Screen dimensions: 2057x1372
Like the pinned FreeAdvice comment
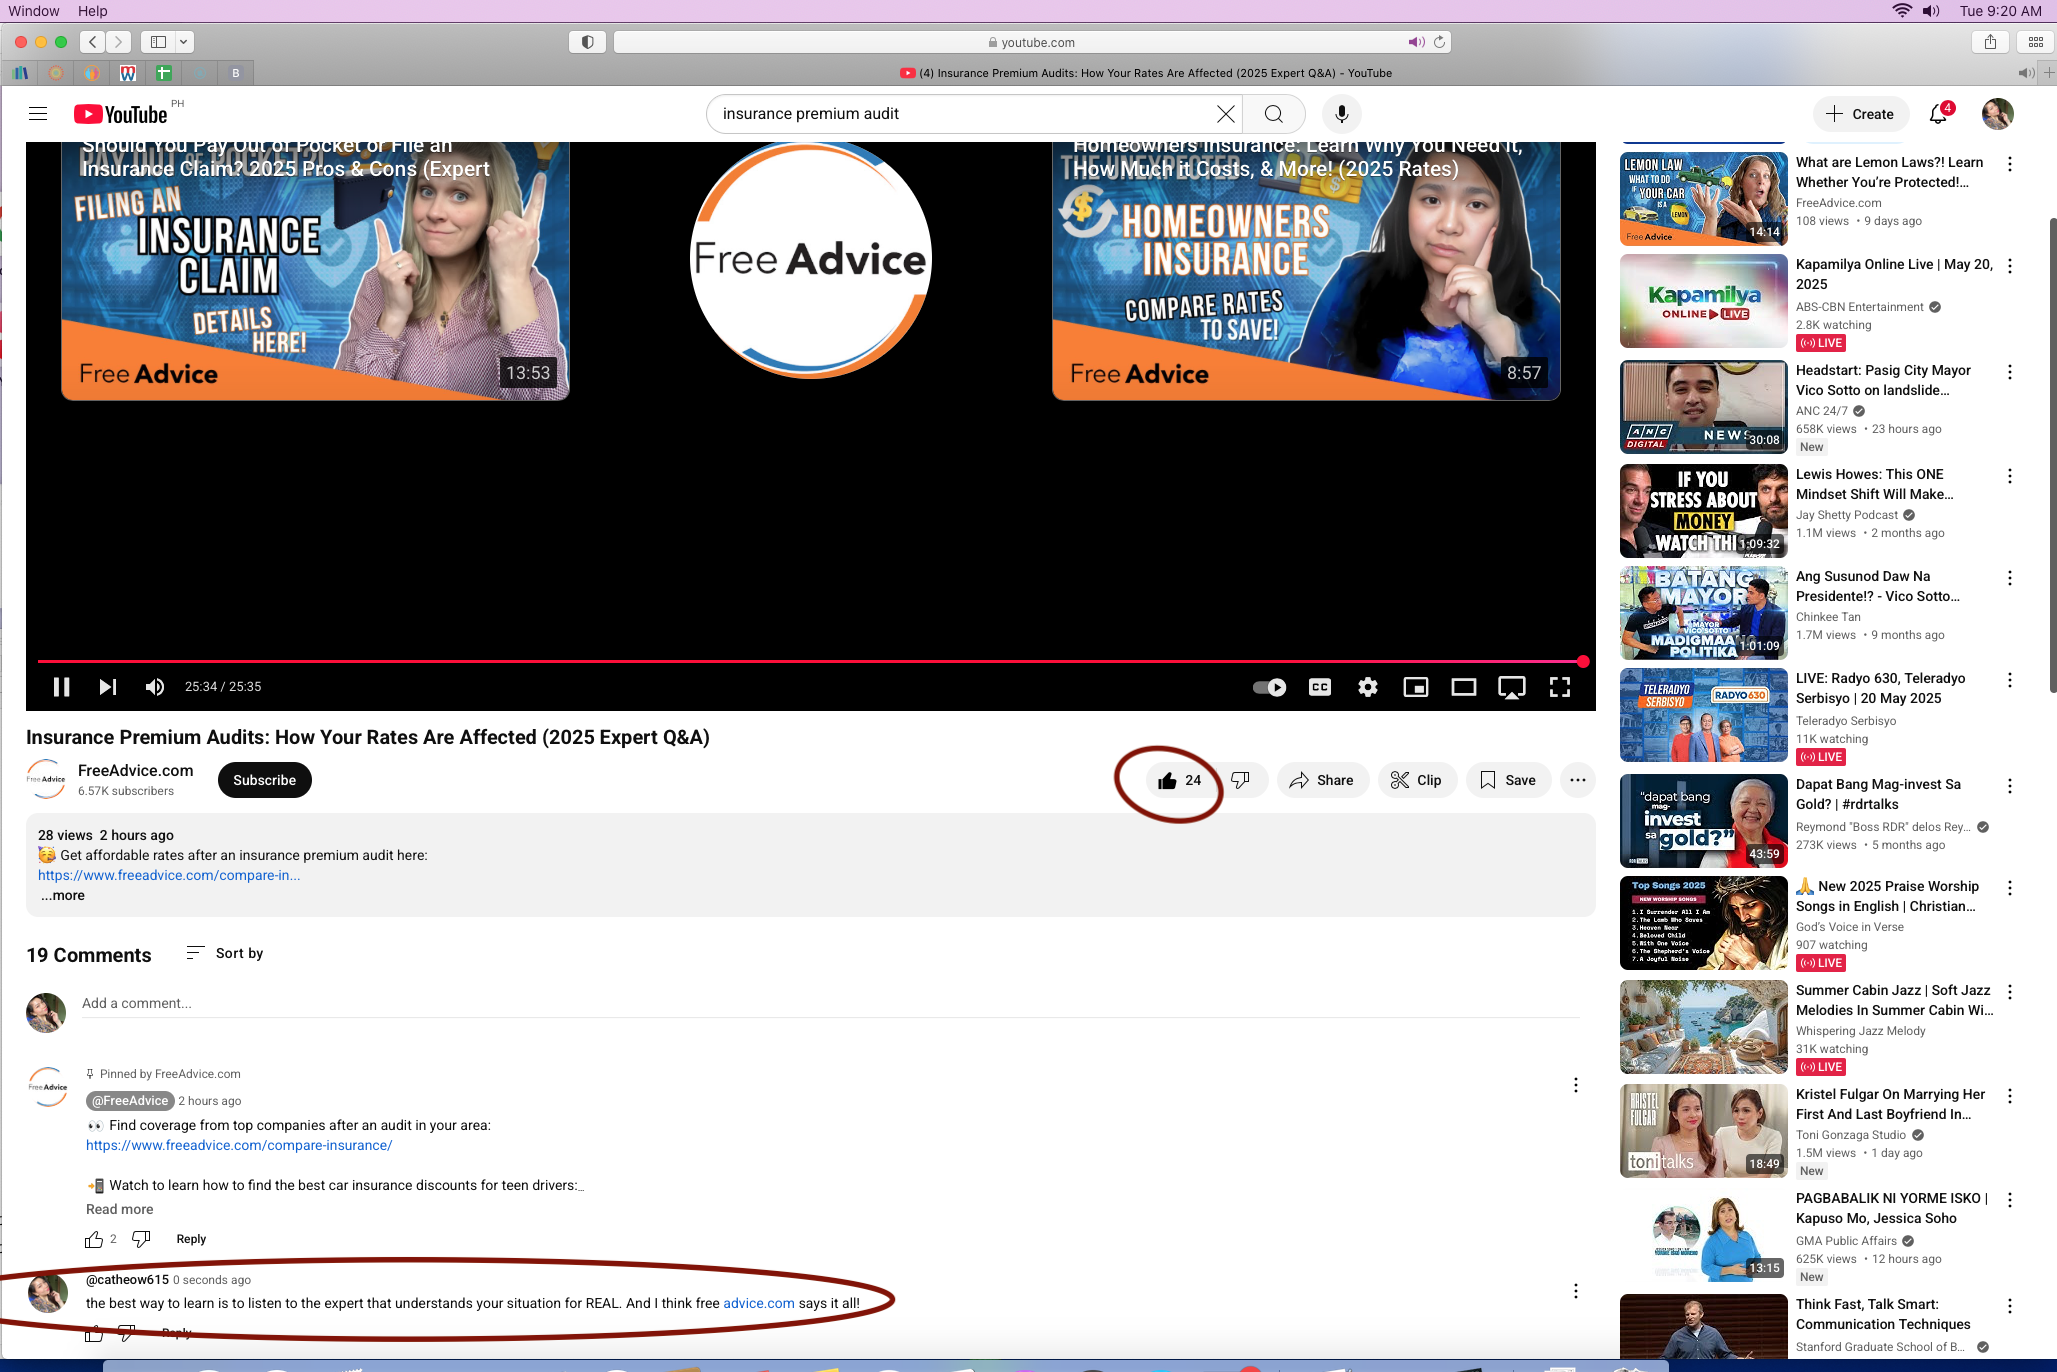pos(94,1239)
